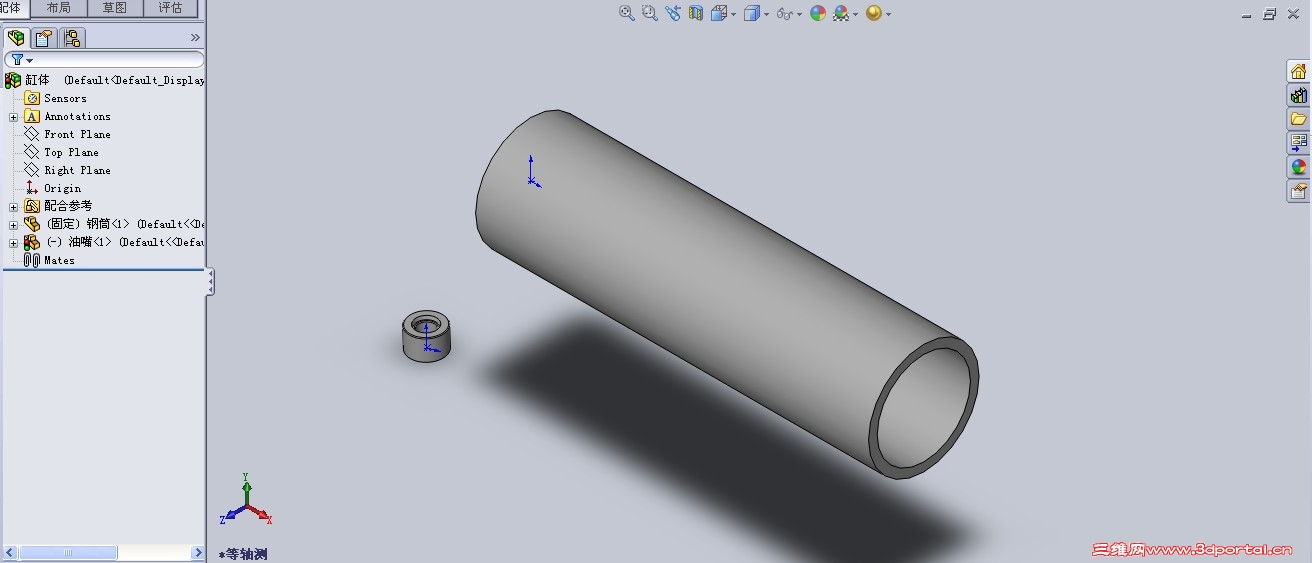The height and width of the screenshot is (563, 1312).
Task: Click the tree horizontal scrollbar thumb
Action: click(68, 552)
